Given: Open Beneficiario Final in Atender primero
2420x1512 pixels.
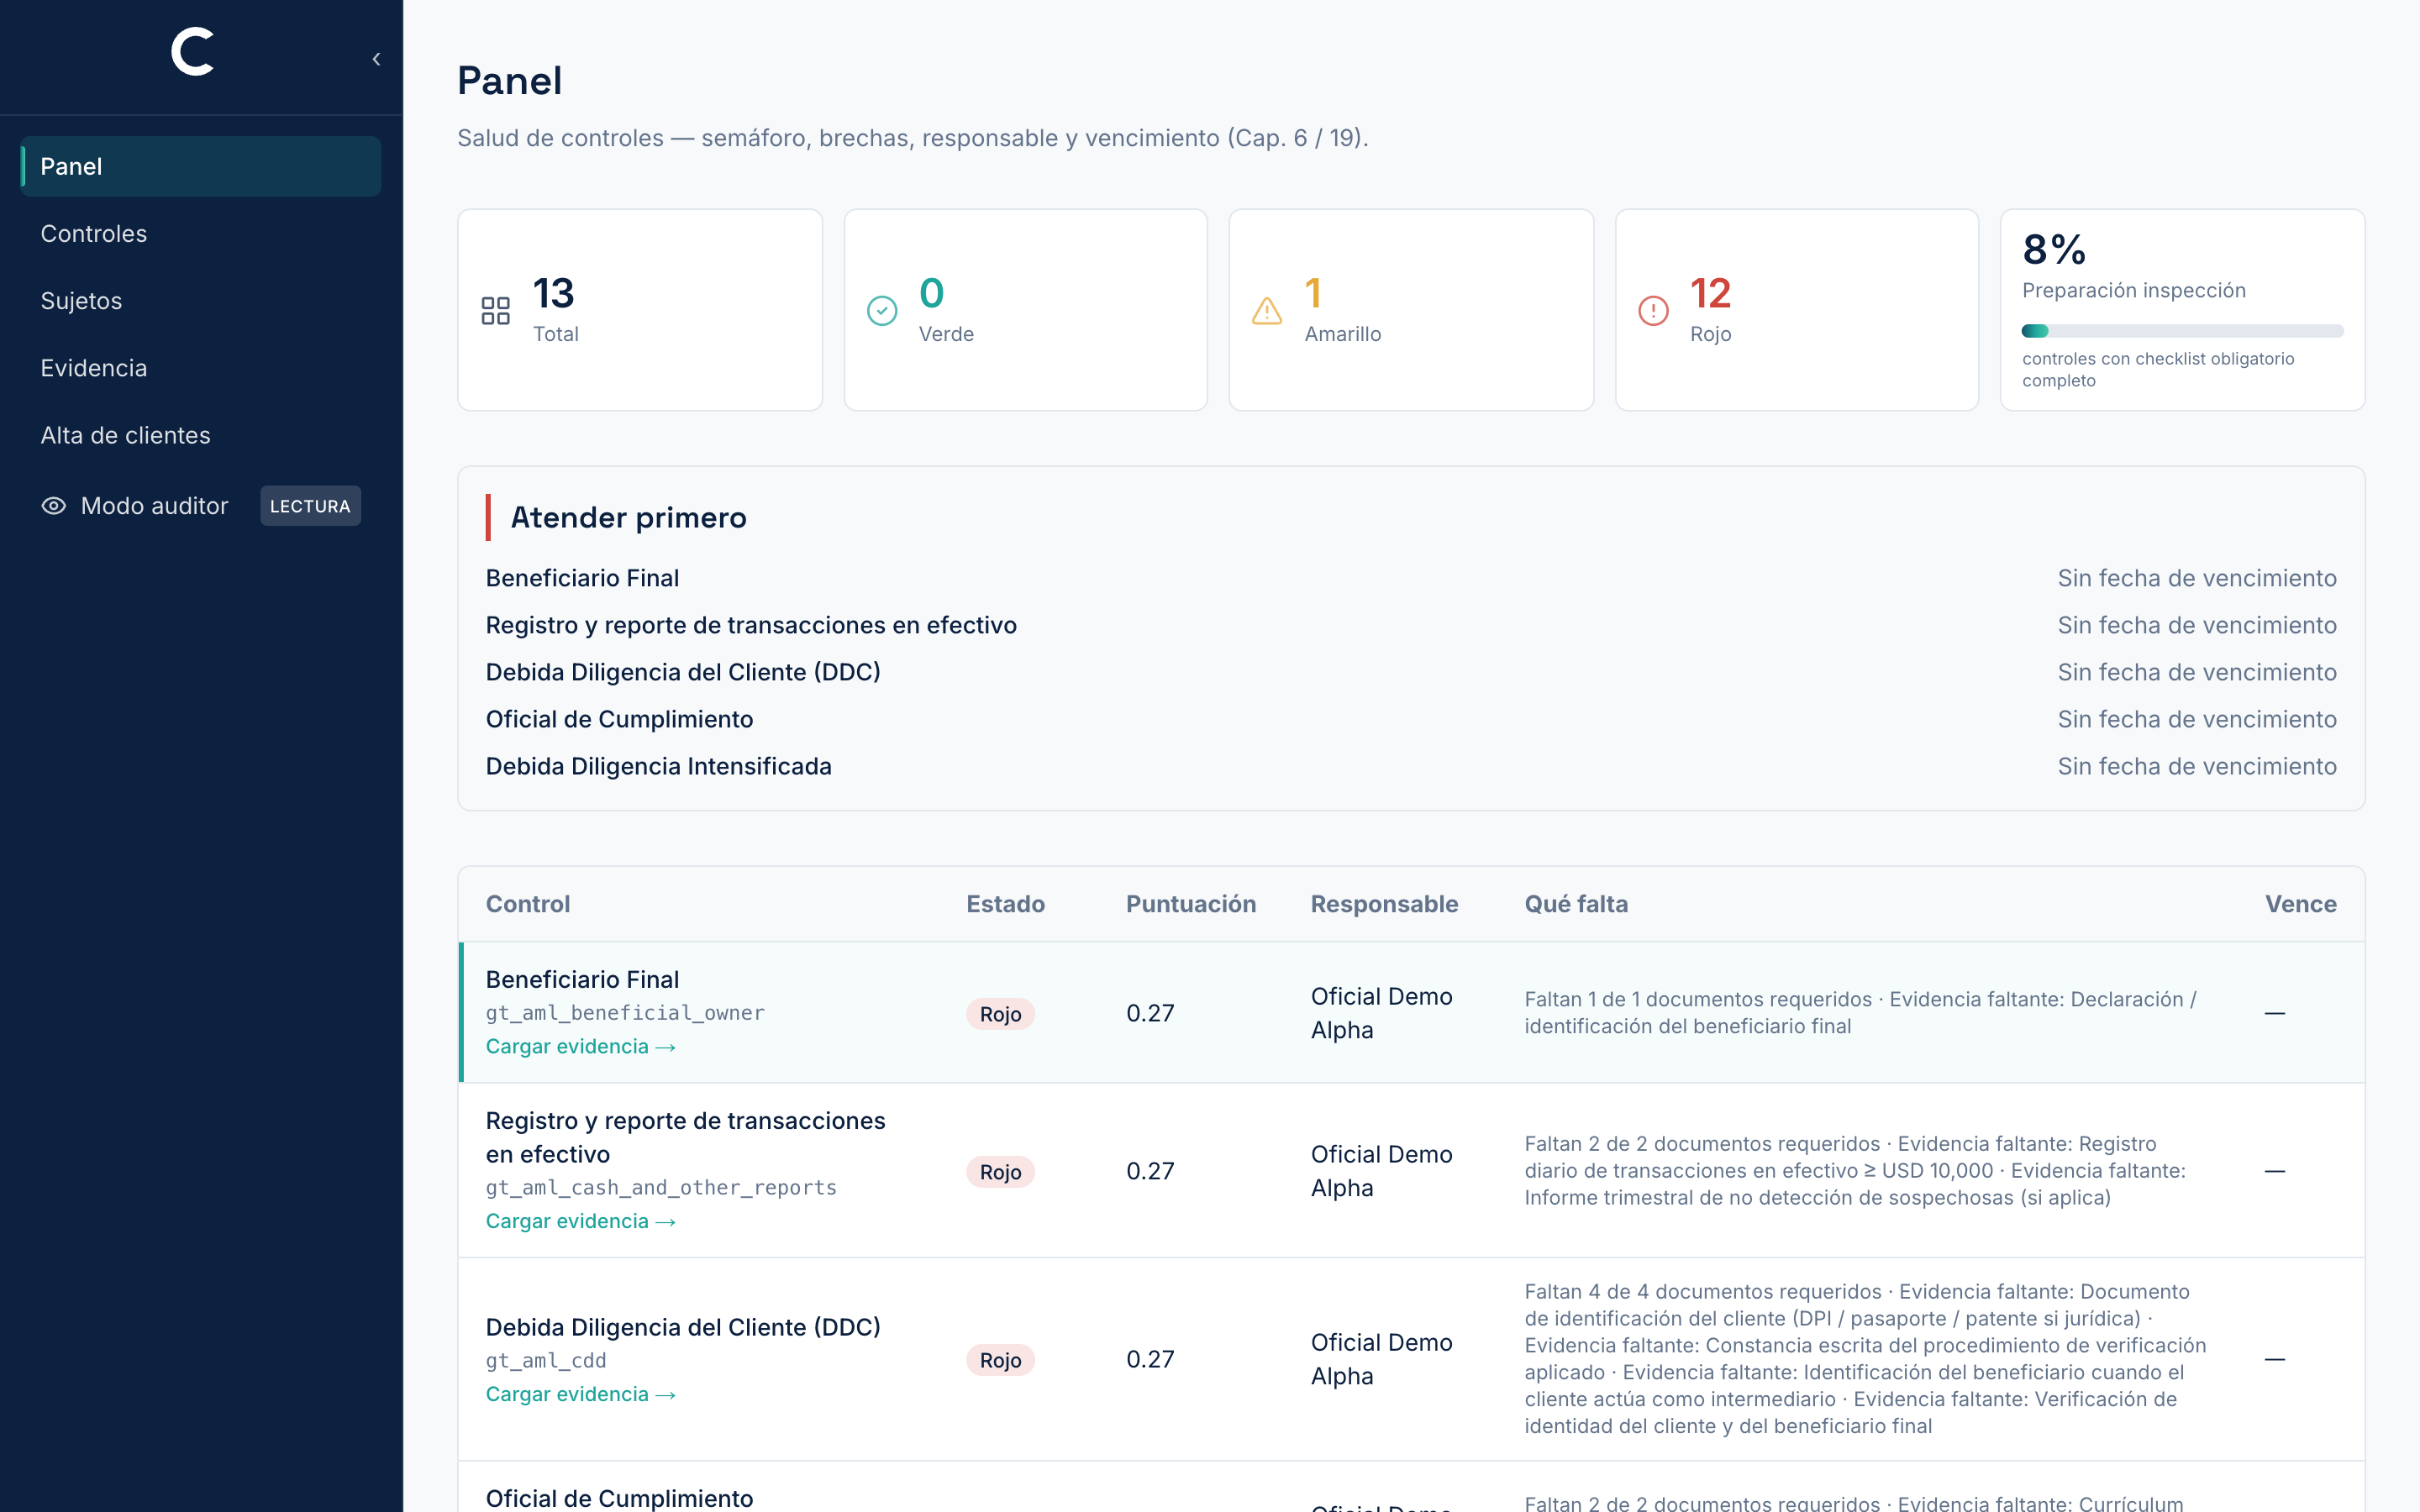Looking at the screenshot, I should pos(582,578).
